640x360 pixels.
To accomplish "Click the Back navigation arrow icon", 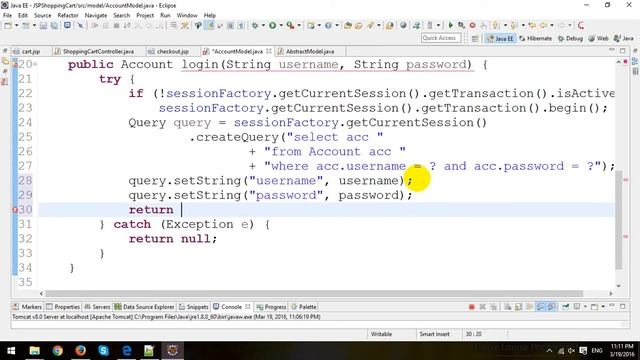I will (543, 25).
